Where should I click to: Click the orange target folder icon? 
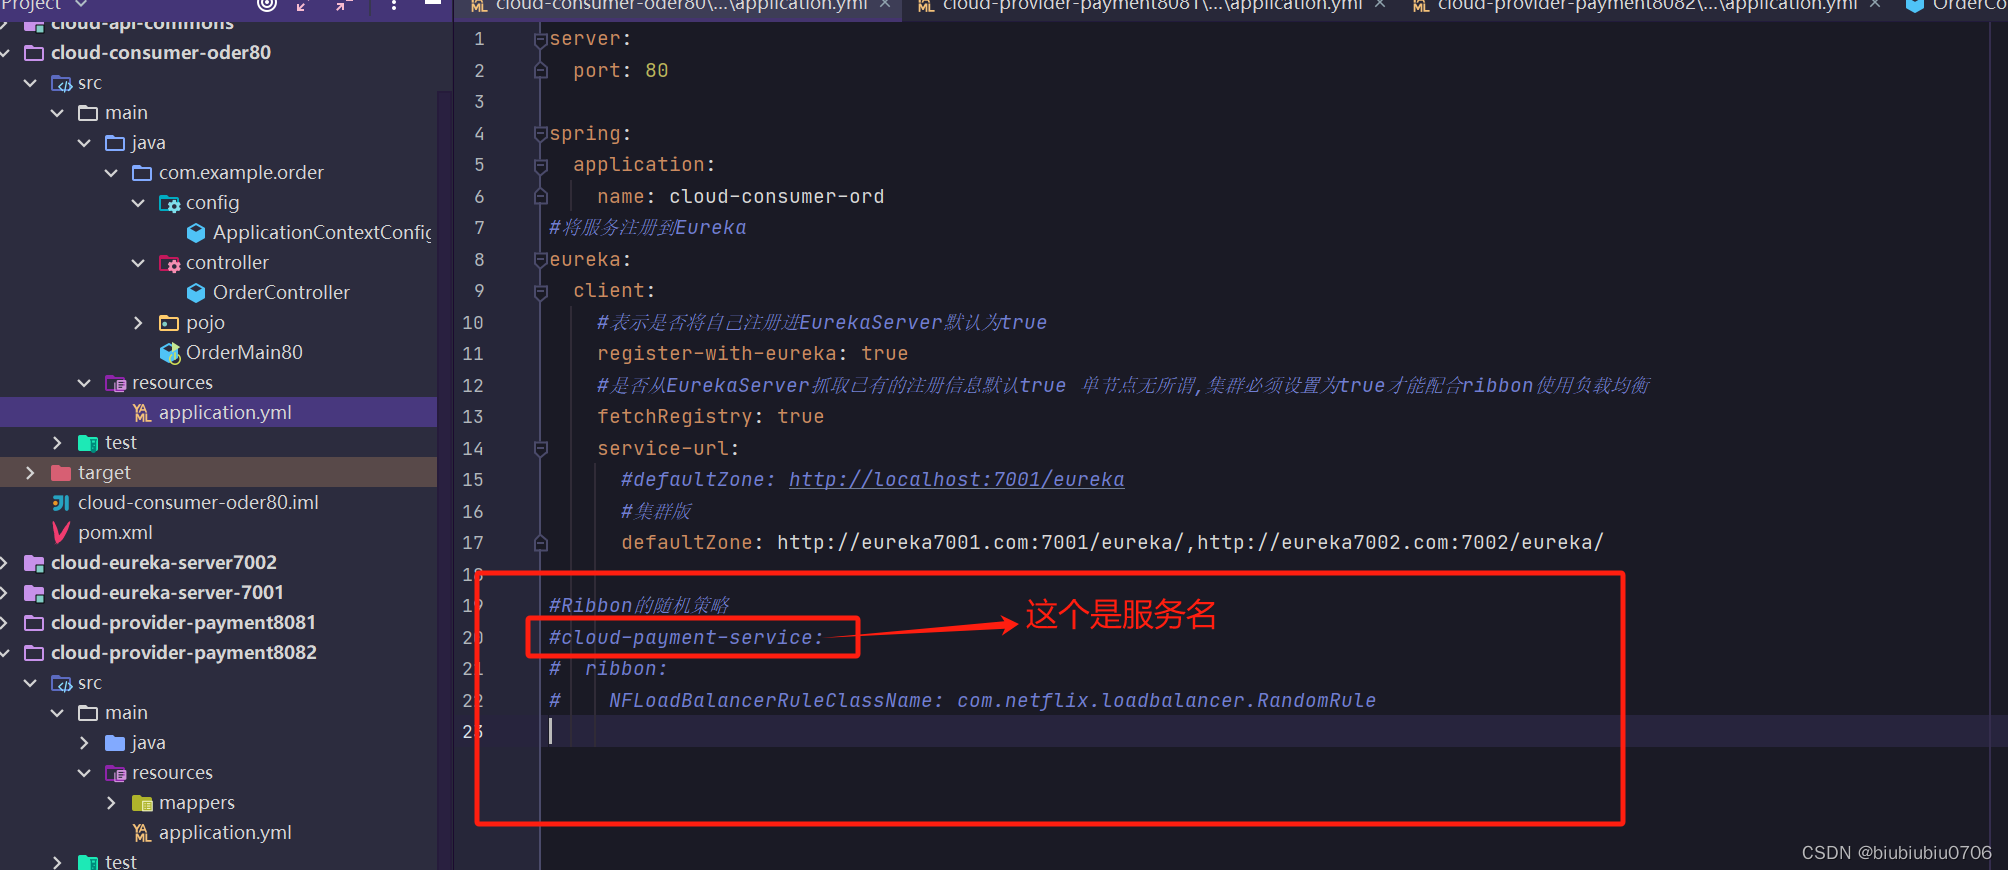[x=61, y=473]
